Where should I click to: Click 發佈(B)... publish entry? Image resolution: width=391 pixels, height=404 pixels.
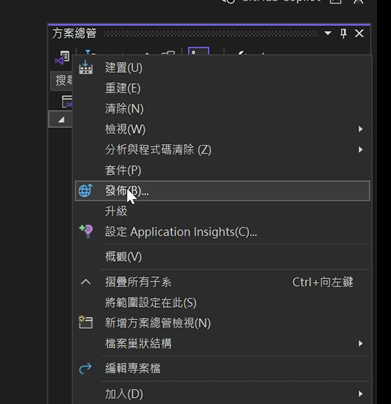coord(222,191)
